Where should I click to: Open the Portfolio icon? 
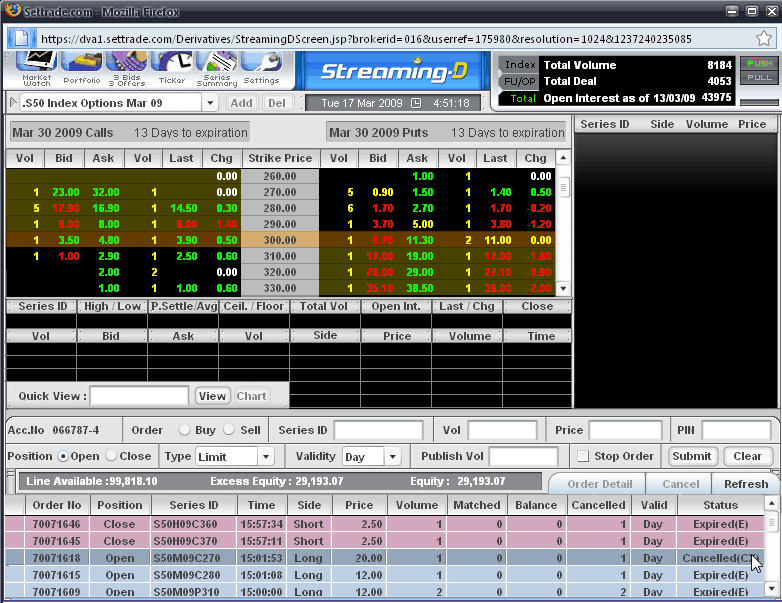coord(82,67)
